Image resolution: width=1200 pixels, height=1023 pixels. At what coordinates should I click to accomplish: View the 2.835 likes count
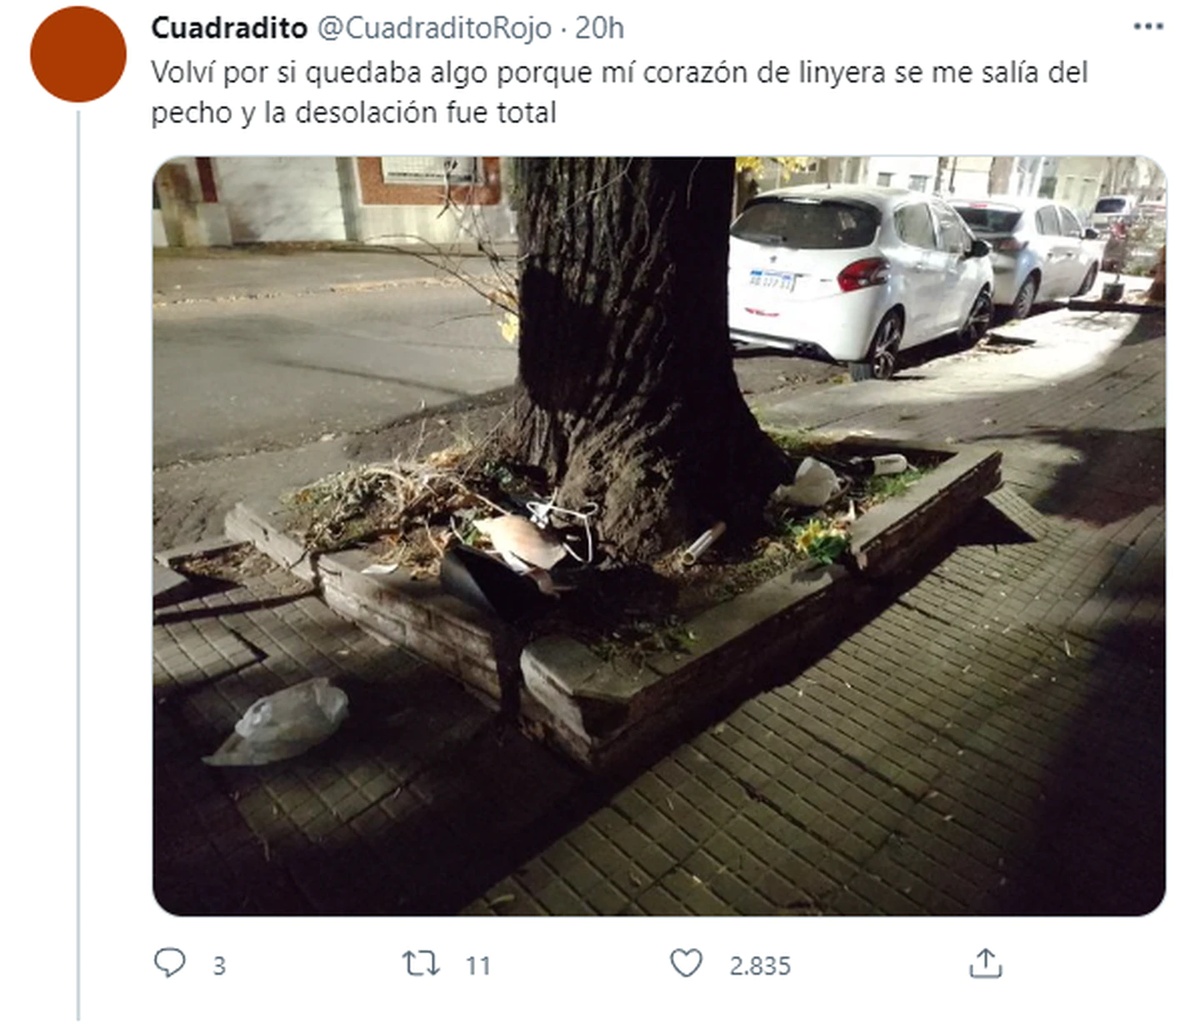[760, 966]
